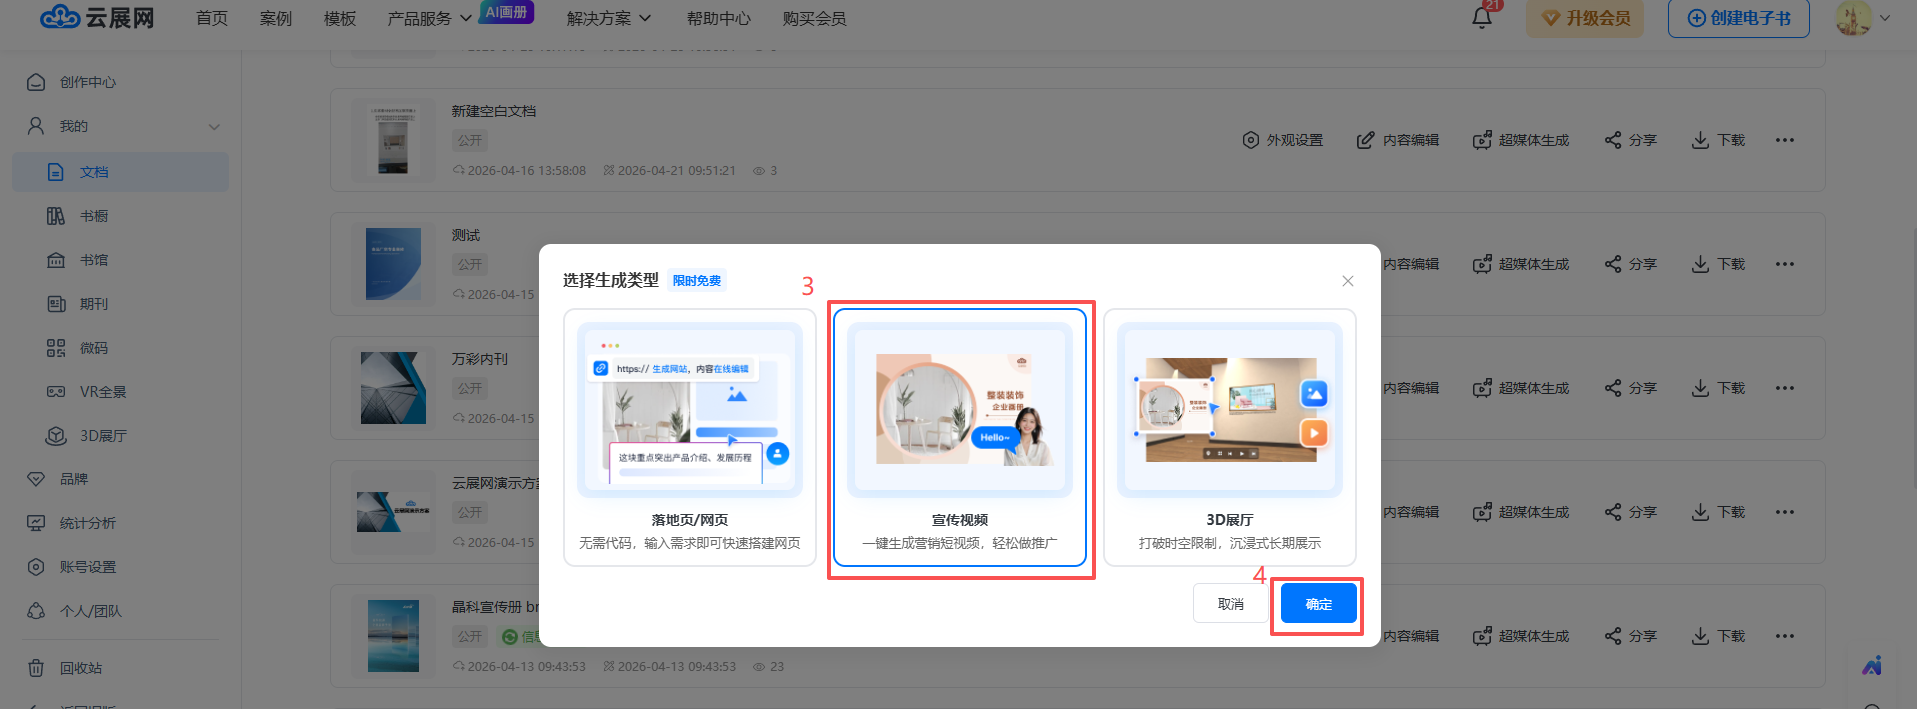Open the more options menu for 新建空白文档

tap(1784, 140)
